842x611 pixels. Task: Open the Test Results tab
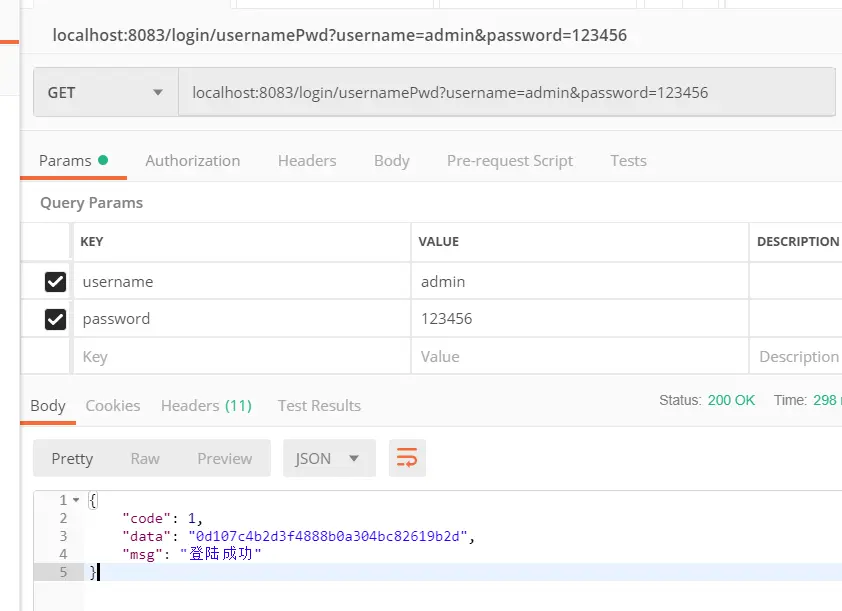tap(319, 405)
